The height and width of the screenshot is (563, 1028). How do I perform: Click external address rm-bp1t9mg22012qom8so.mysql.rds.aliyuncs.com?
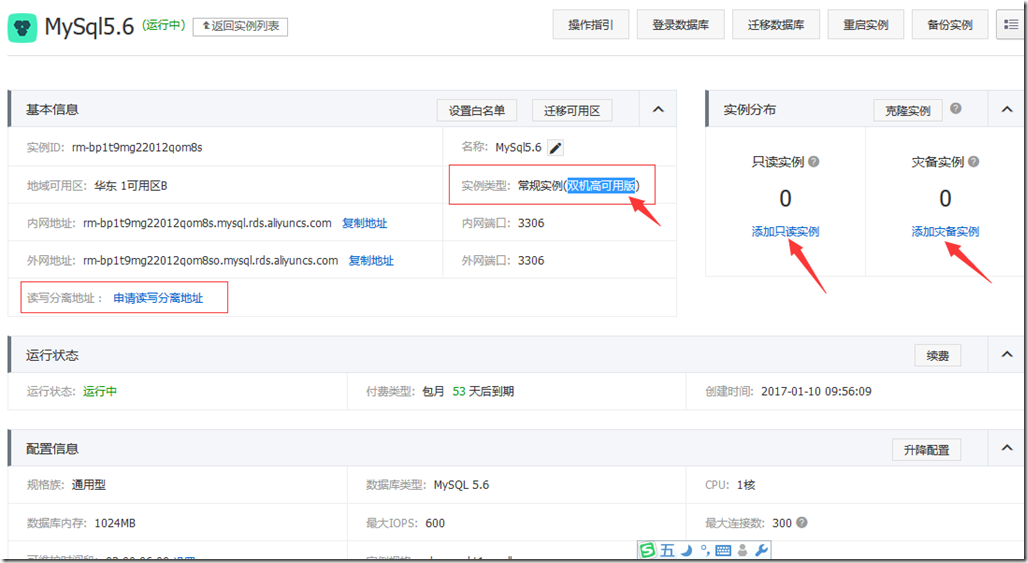210,261
